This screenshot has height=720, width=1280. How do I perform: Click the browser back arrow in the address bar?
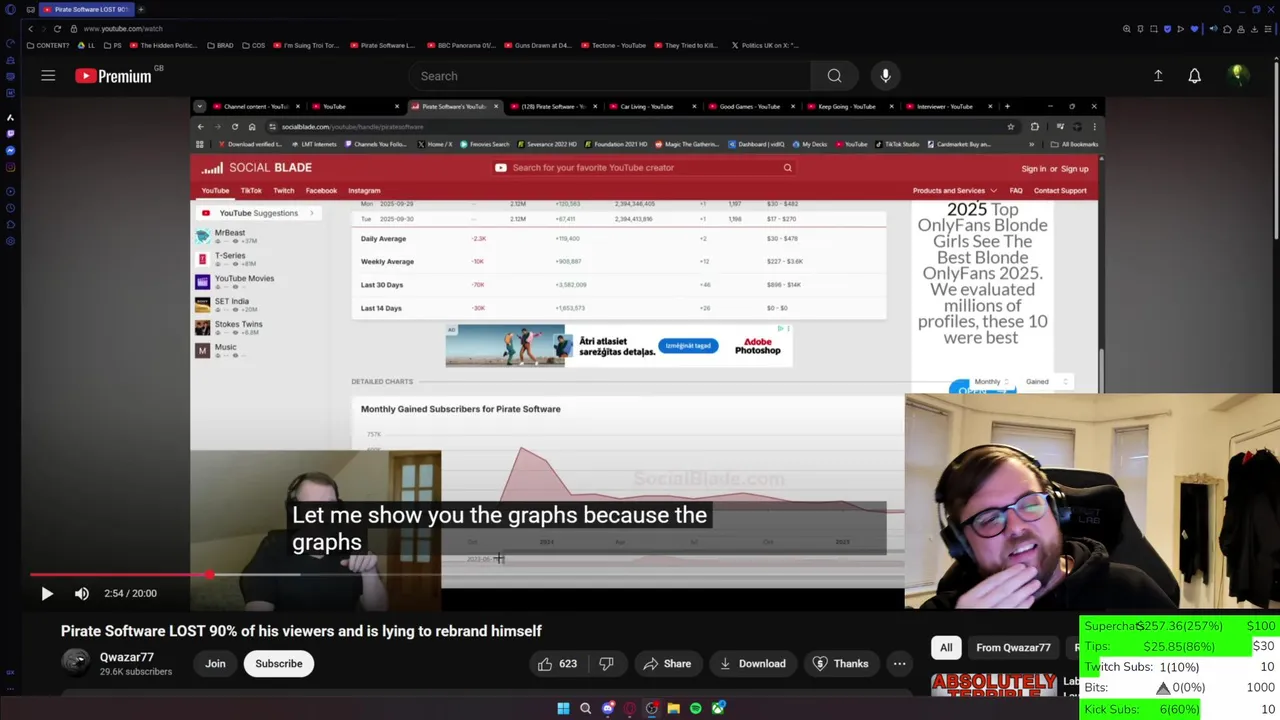click(x=30, y=29)
